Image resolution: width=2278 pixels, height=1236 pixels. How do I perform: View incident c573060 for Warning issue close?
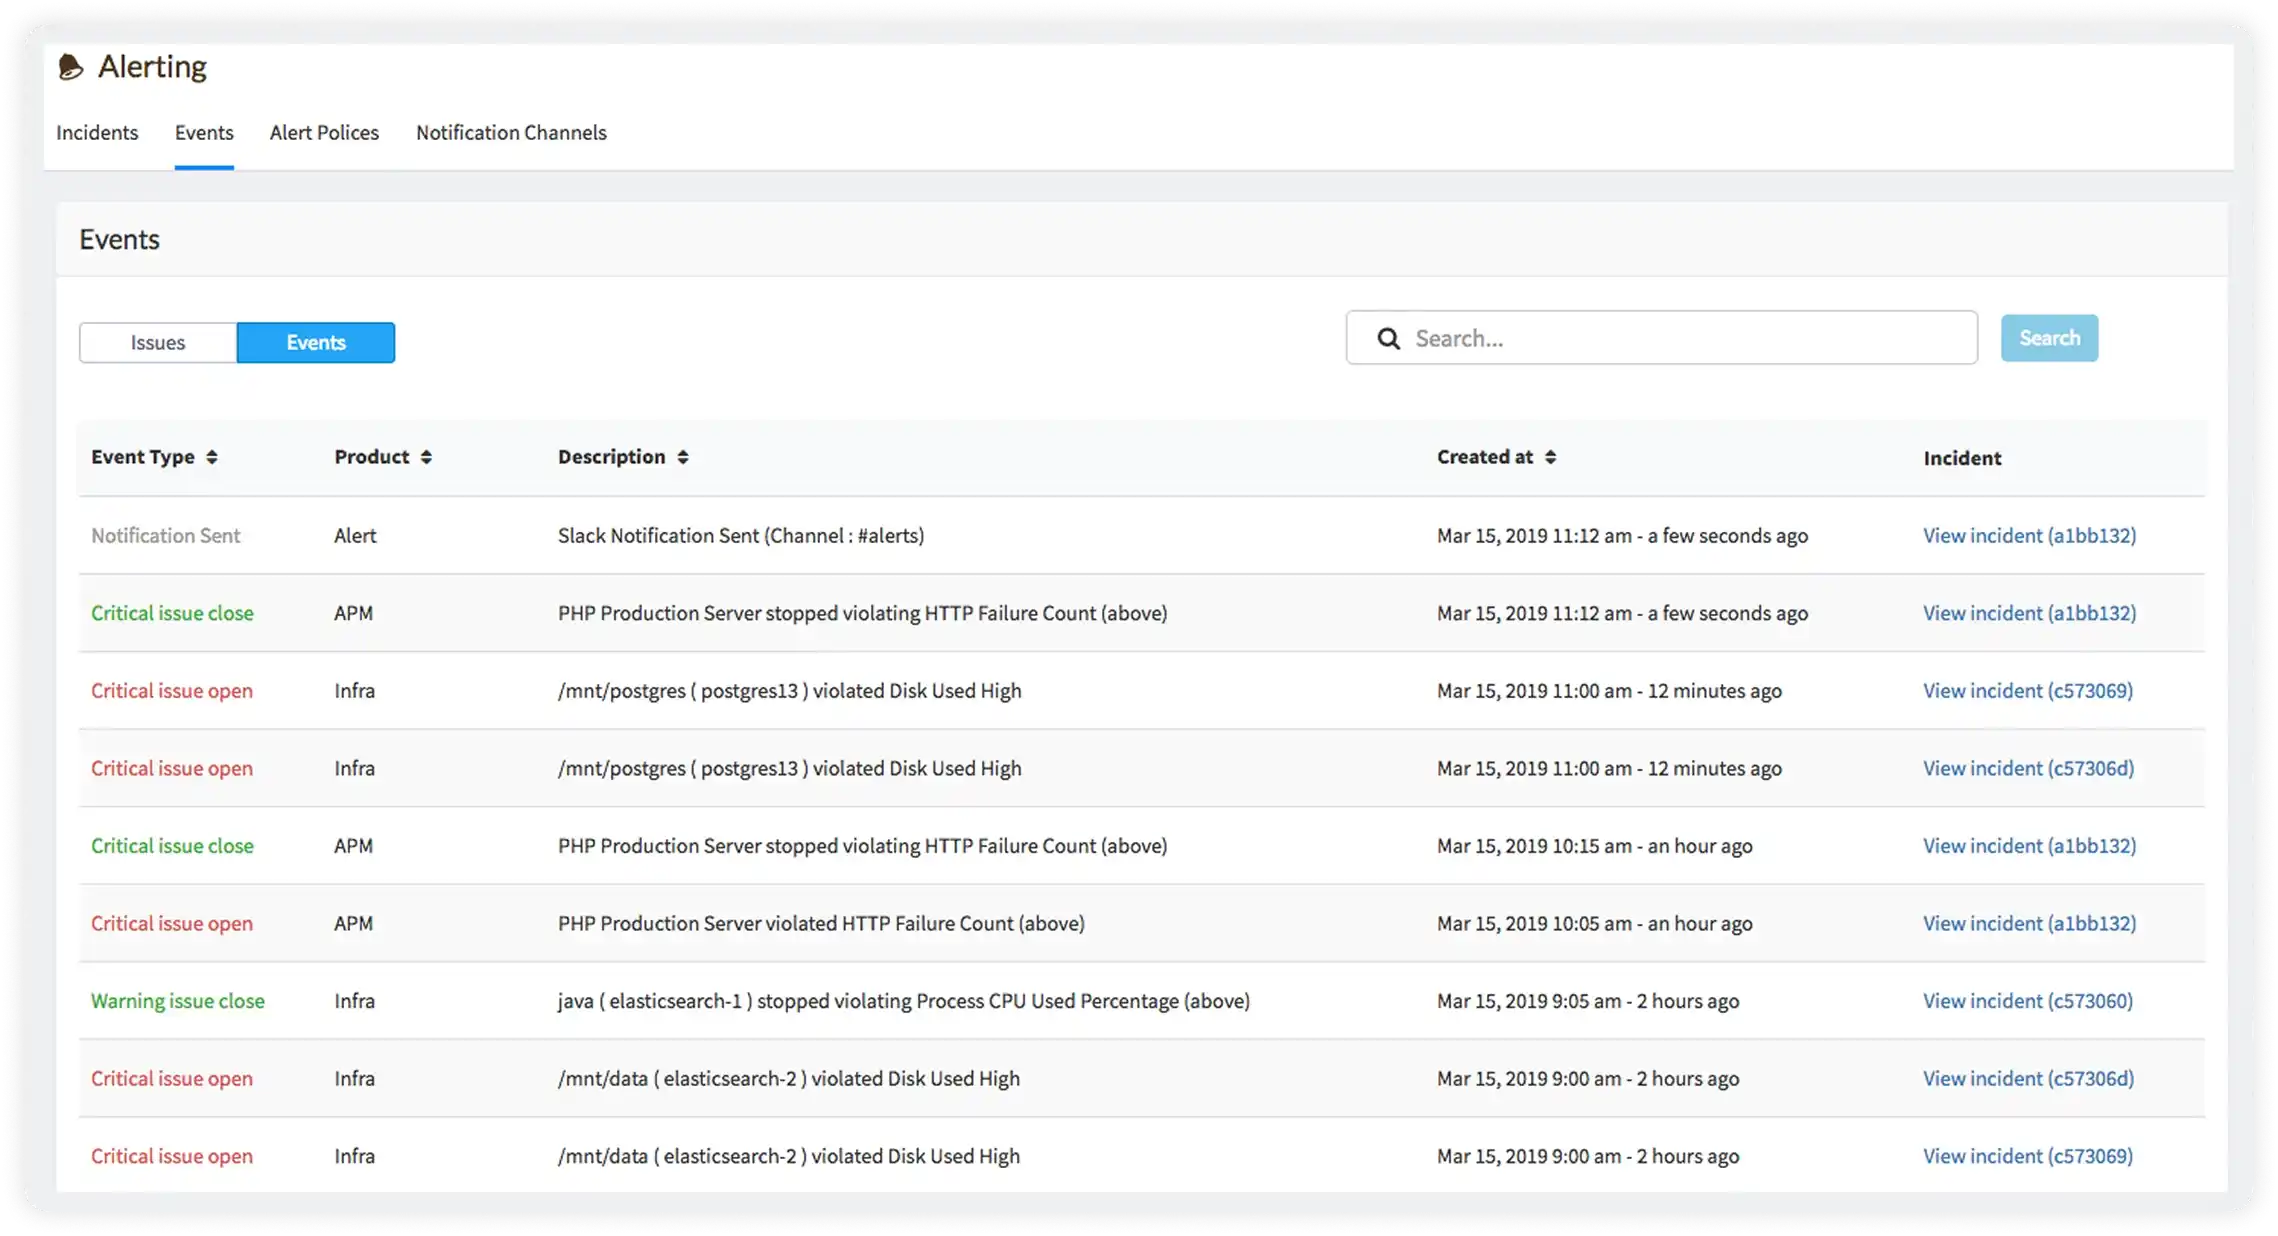[2027, 1000]
